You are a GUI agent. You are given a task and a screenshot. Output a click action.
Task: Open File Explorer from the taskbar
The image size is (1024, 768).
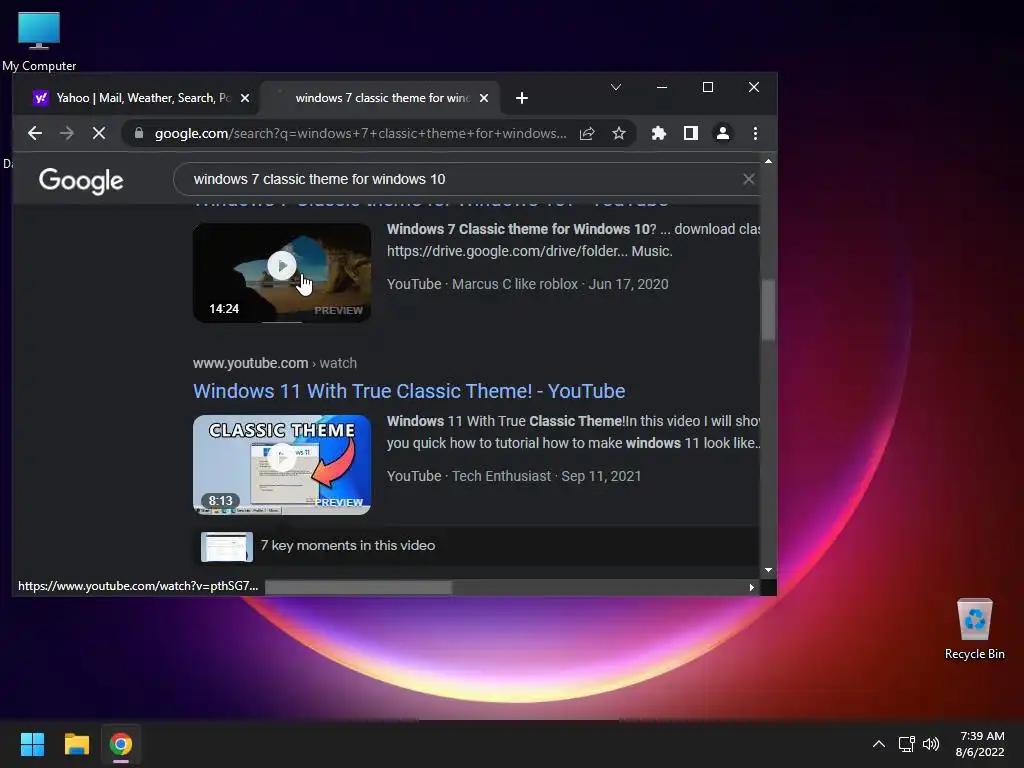point(76,744)
